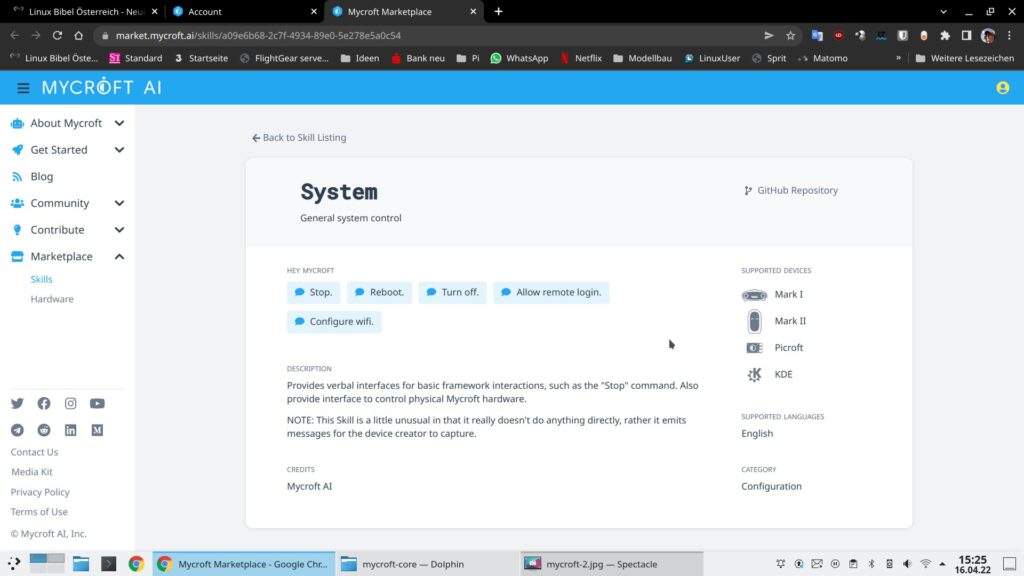Open the Contact Us link

coord(34,452)
